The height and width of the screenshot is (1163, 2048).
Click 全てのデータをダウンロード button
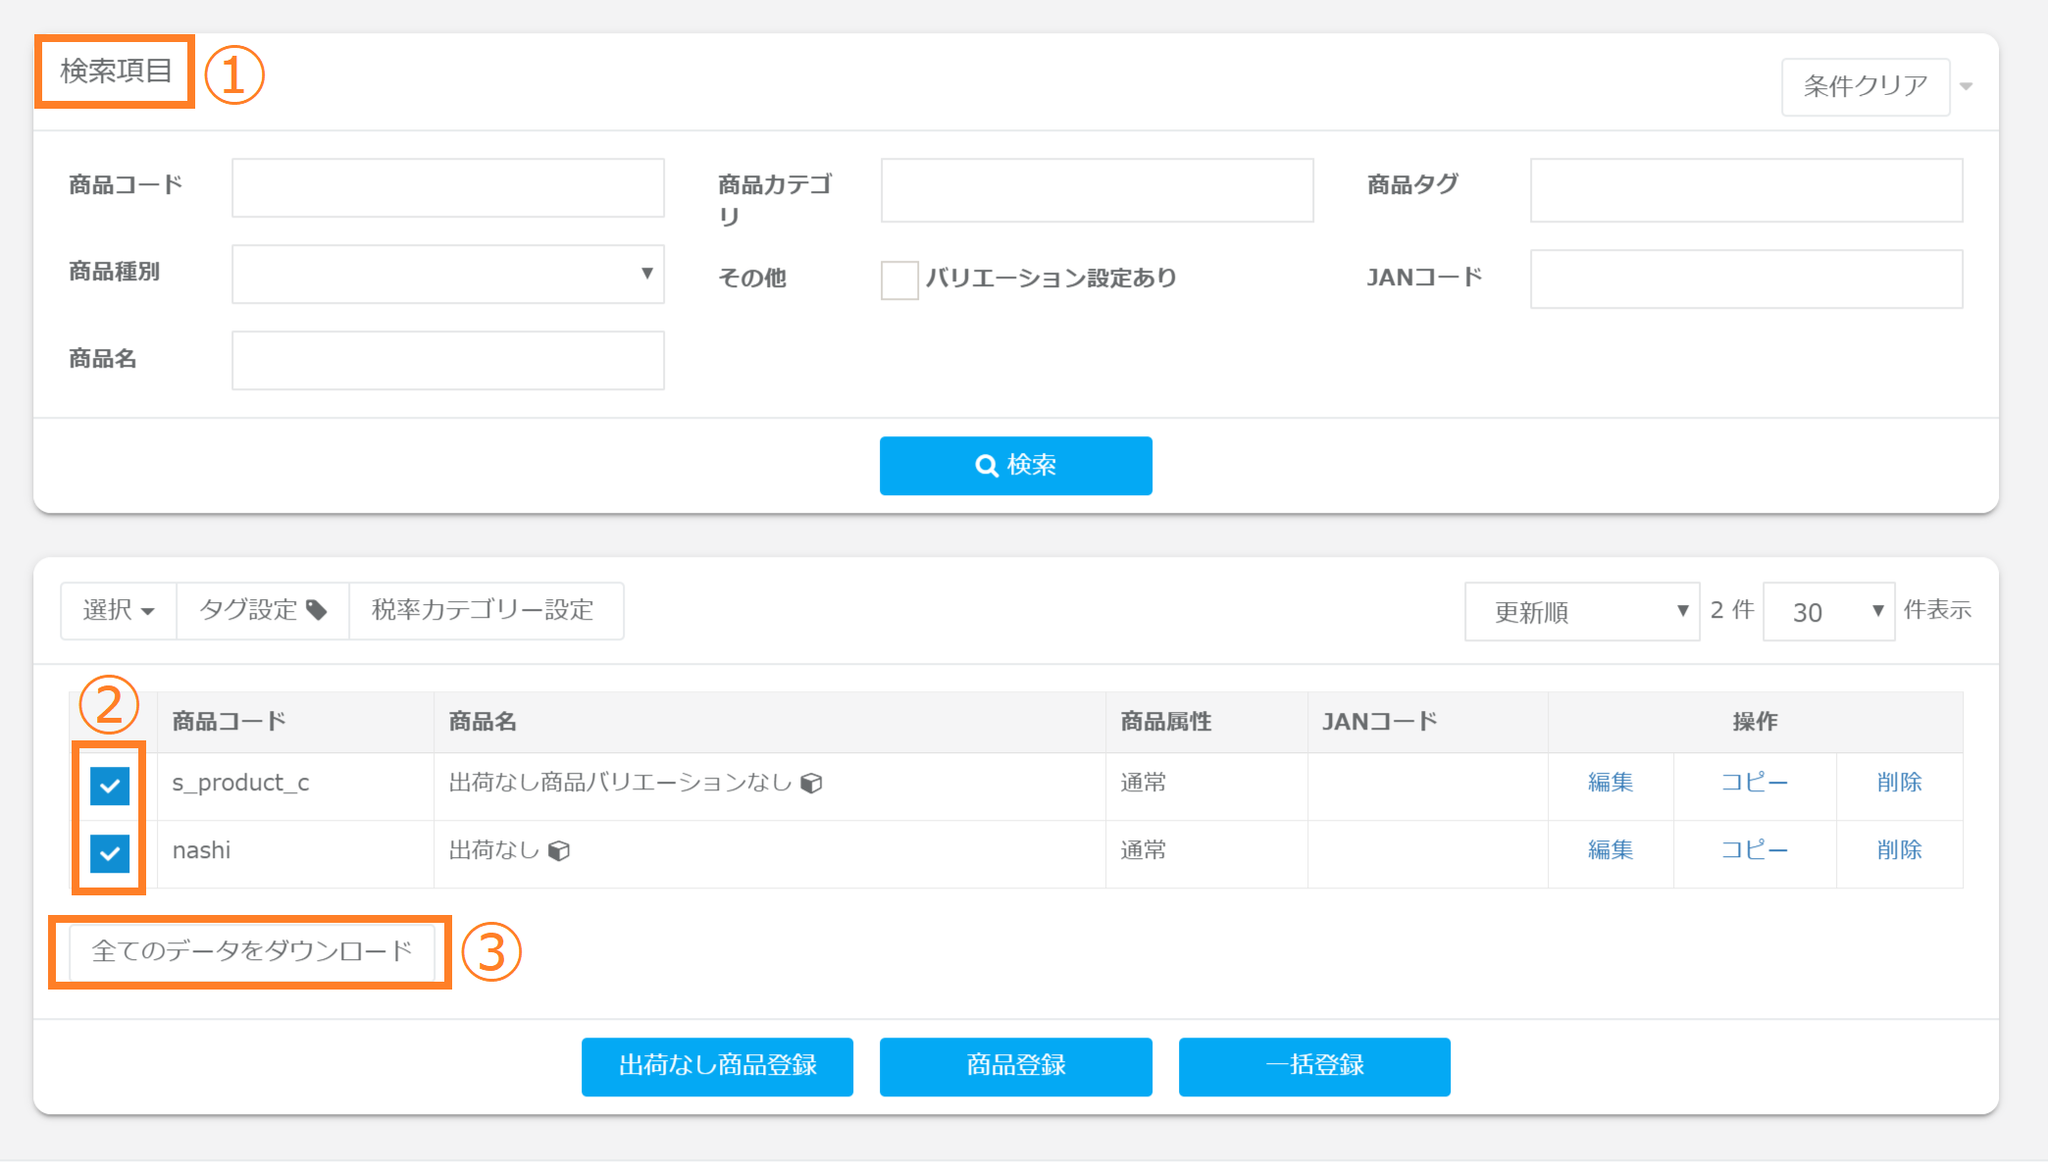point(251,951)
